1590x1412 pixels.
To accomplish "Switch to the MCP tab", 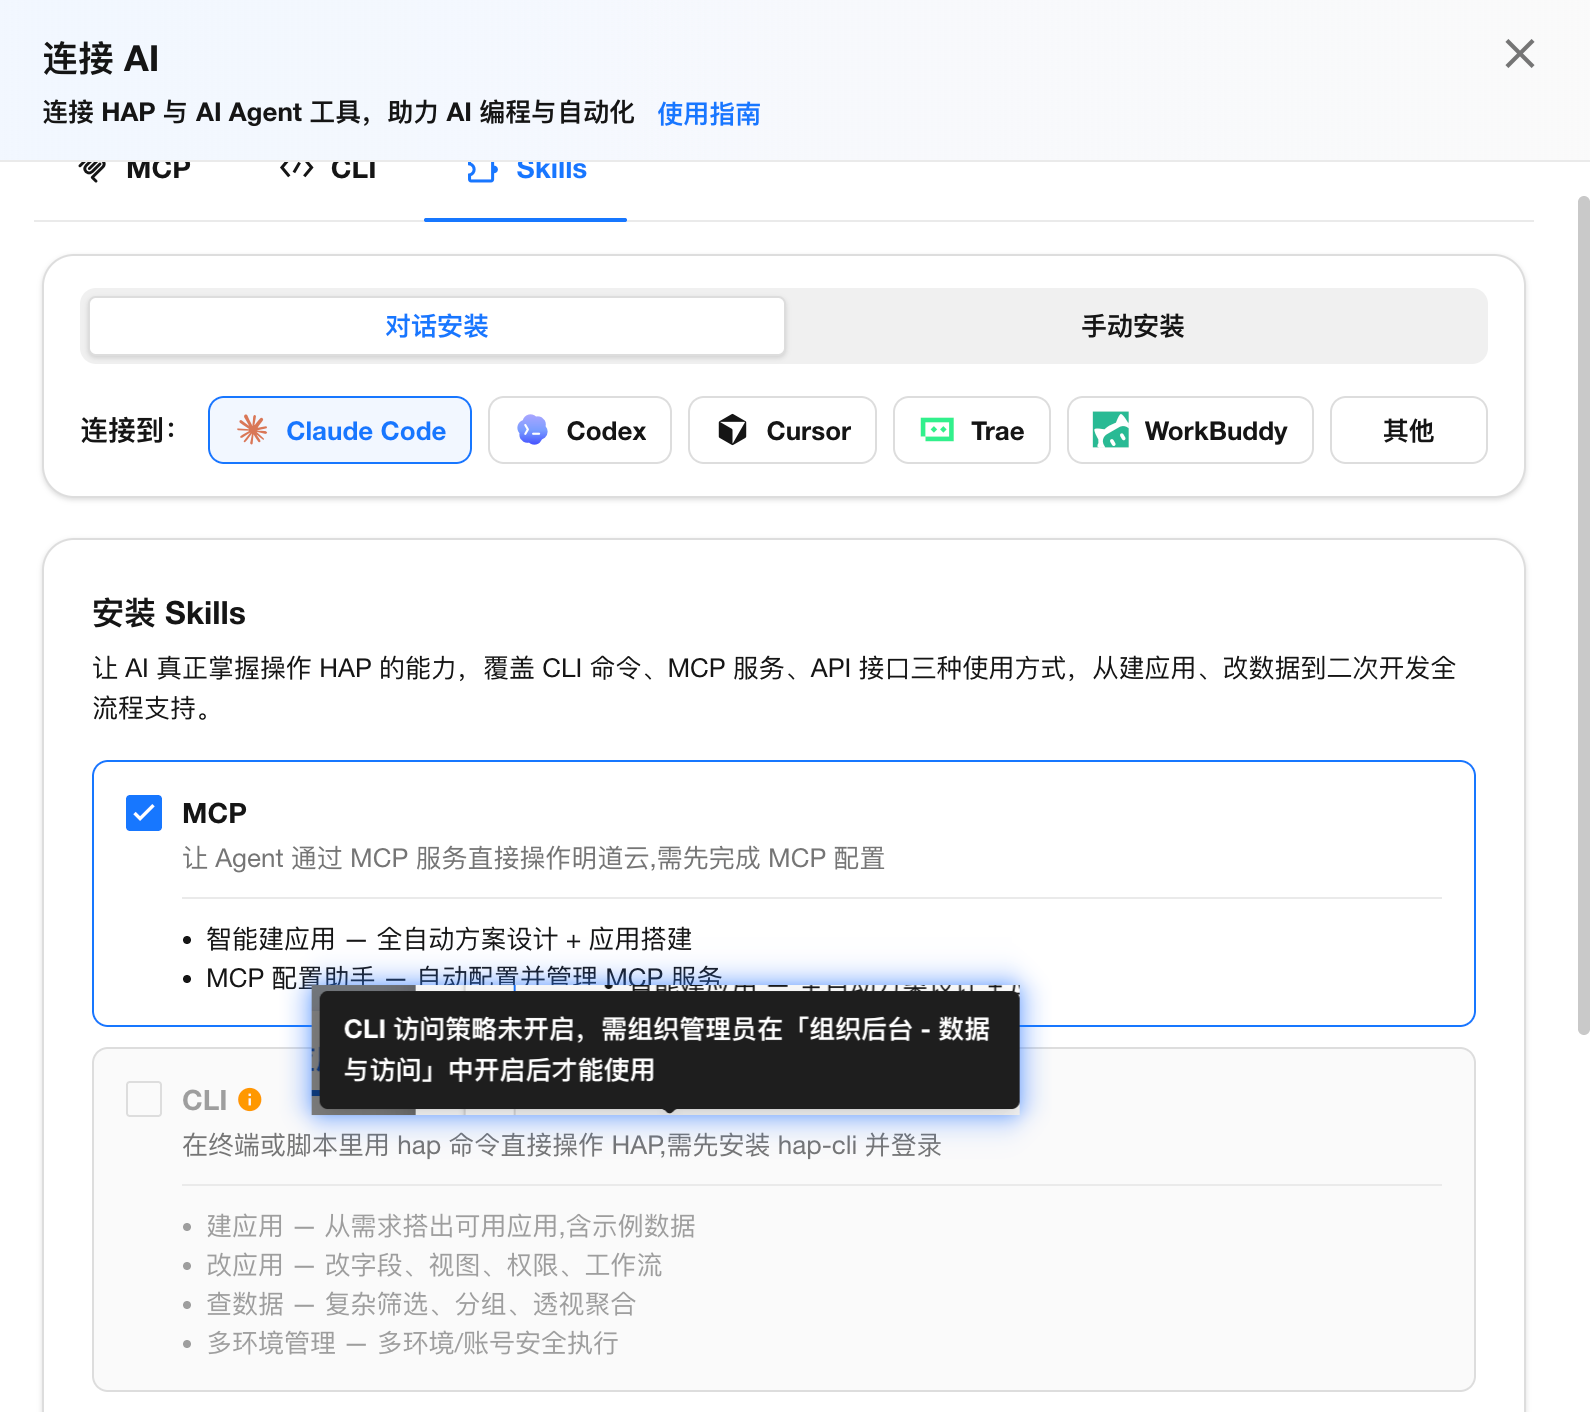I will click(x=134, y=171).
